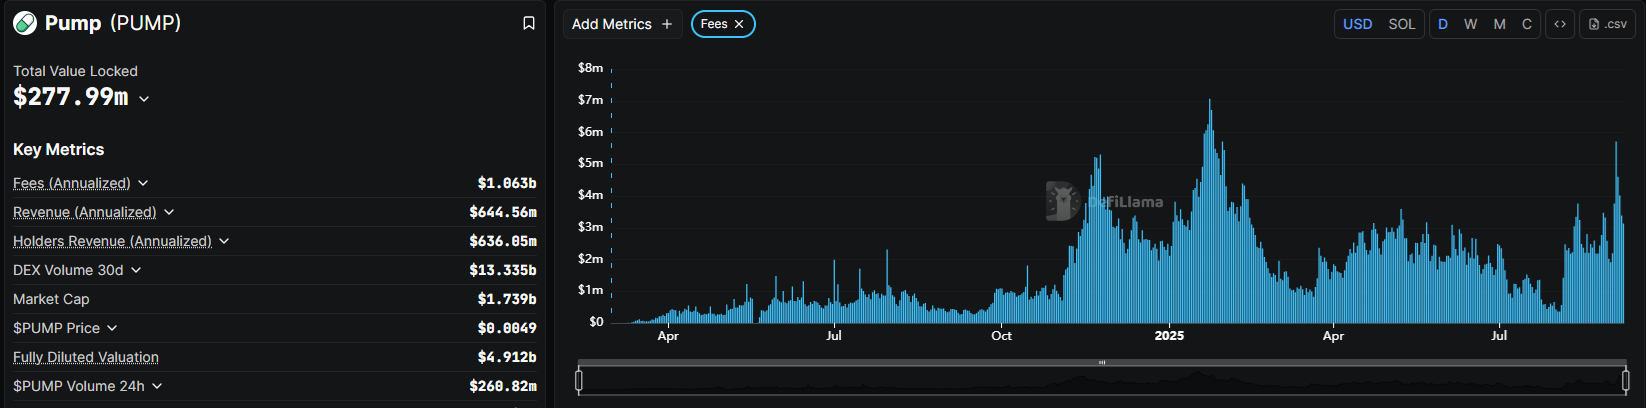Click the plus icon in Add Metrics
1646x408 pixels.
click(x=667, y=24)
